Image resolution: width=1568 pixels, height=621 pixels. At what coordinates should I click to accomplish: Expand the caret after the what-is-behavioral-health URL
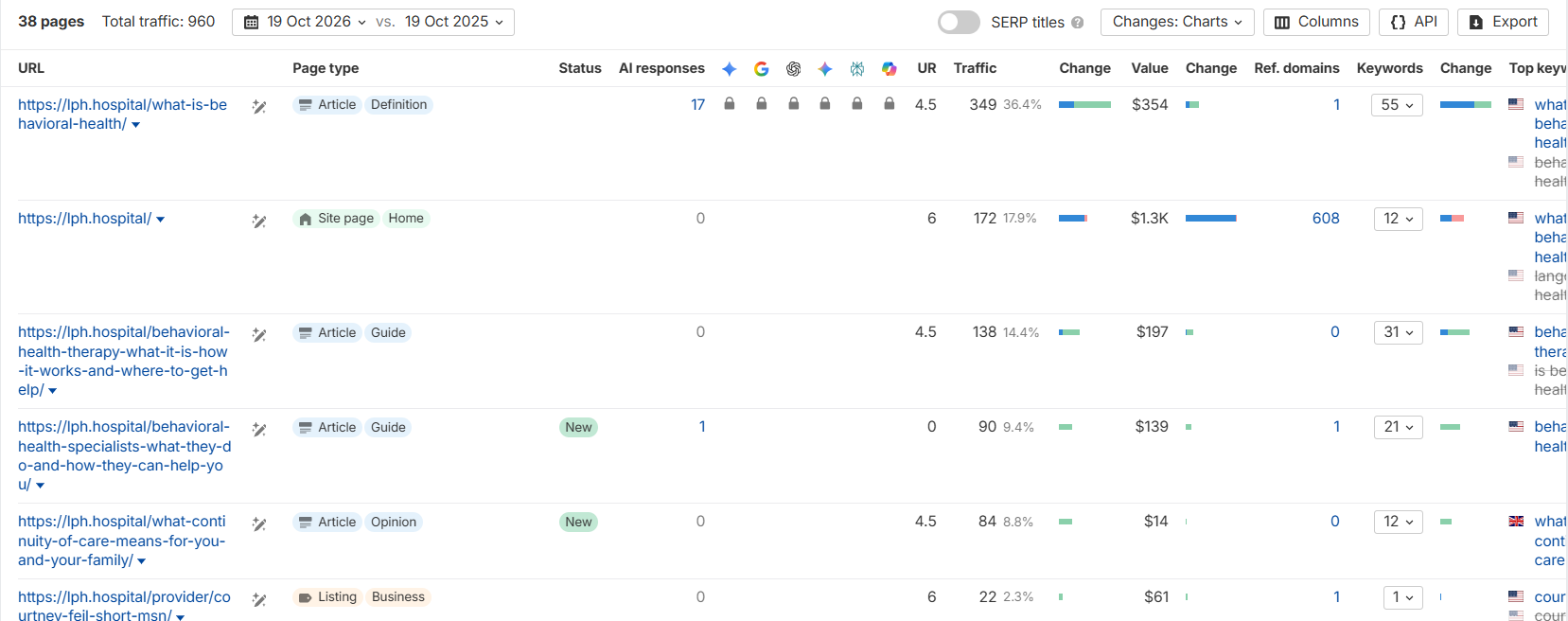(x=136, y=125)
